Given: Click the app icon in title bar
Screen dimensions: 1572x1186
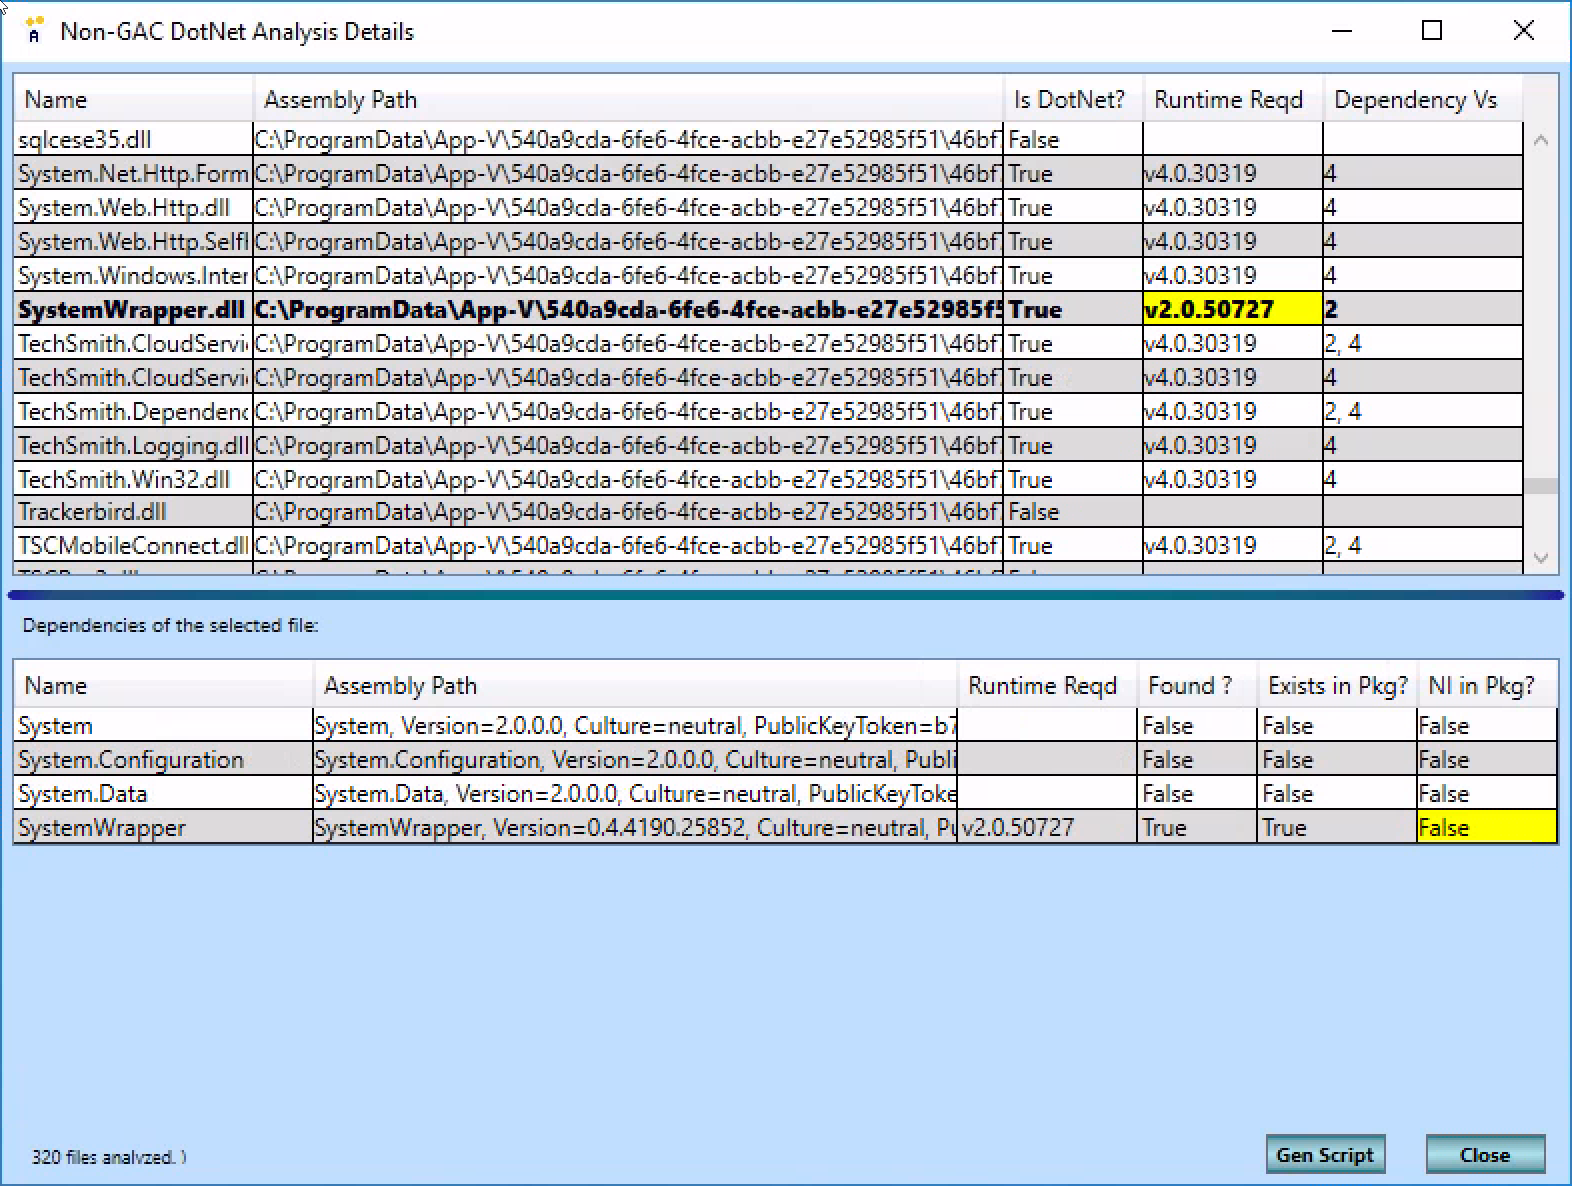Looking at the screenshot, I should [x=34, y=30].
